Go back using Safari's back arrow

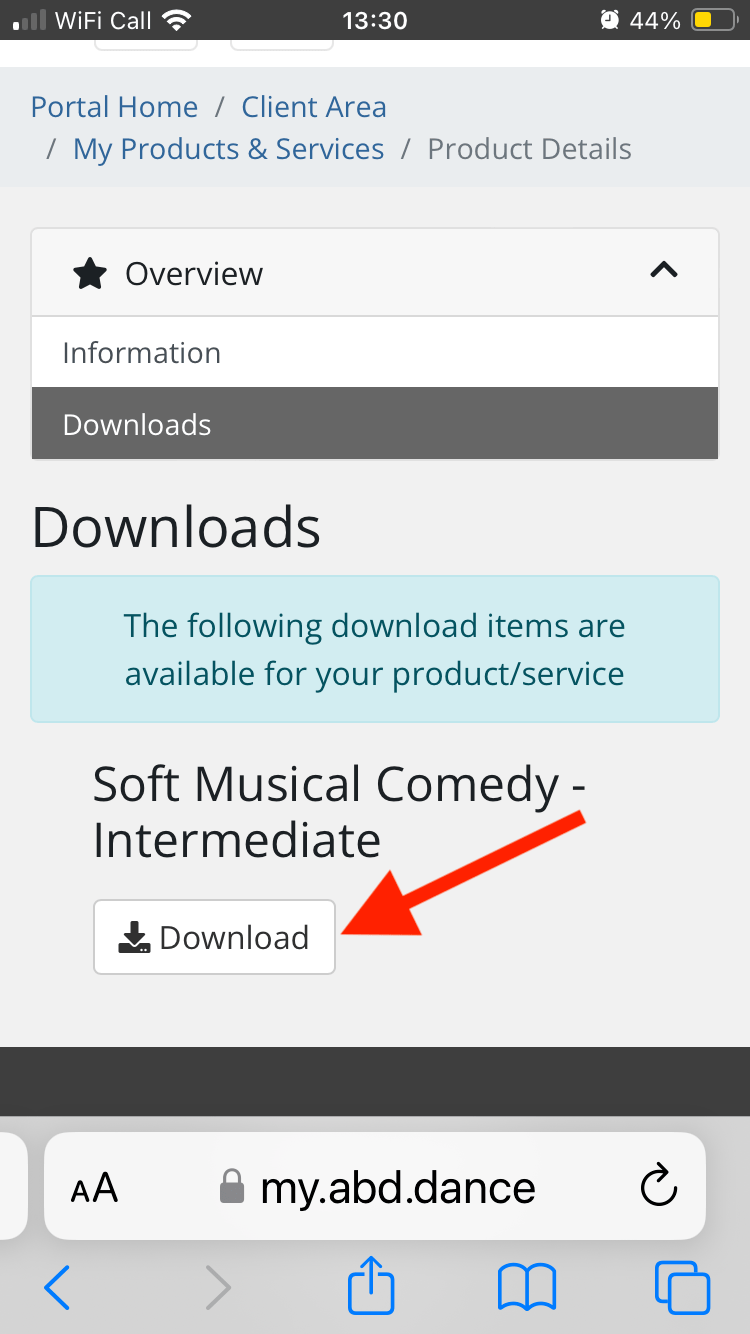point(58,1287)
